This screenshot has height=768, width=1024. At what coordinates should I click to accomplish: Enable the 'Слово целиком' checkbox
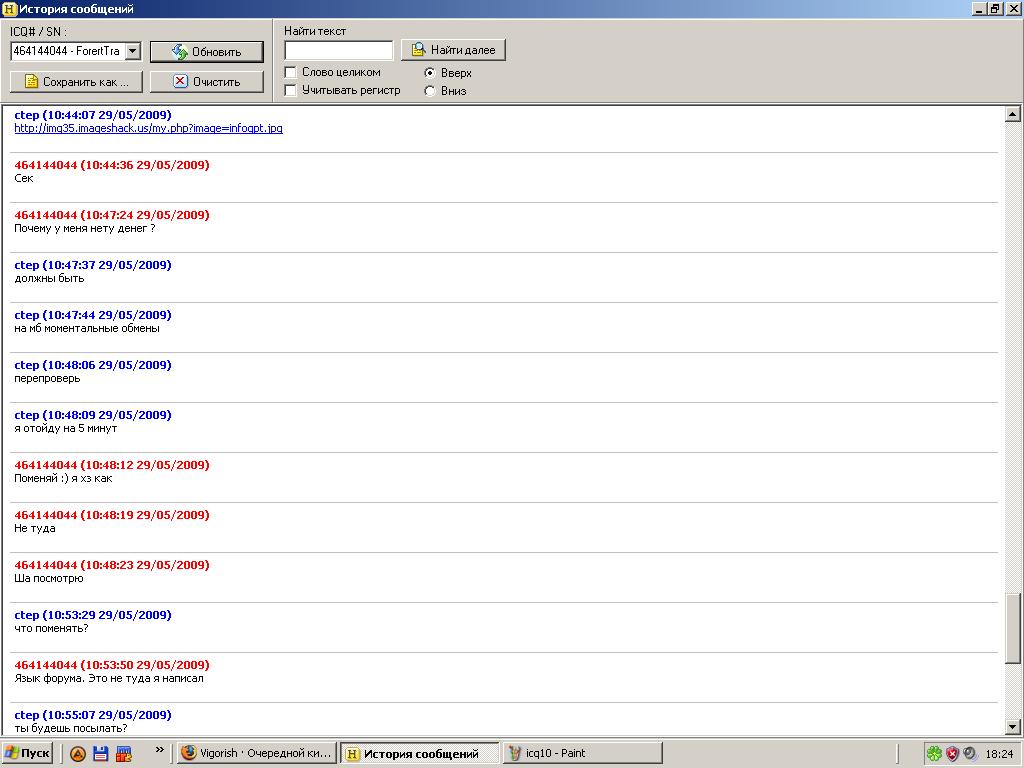pyautogui.click(x=291, y=72)
